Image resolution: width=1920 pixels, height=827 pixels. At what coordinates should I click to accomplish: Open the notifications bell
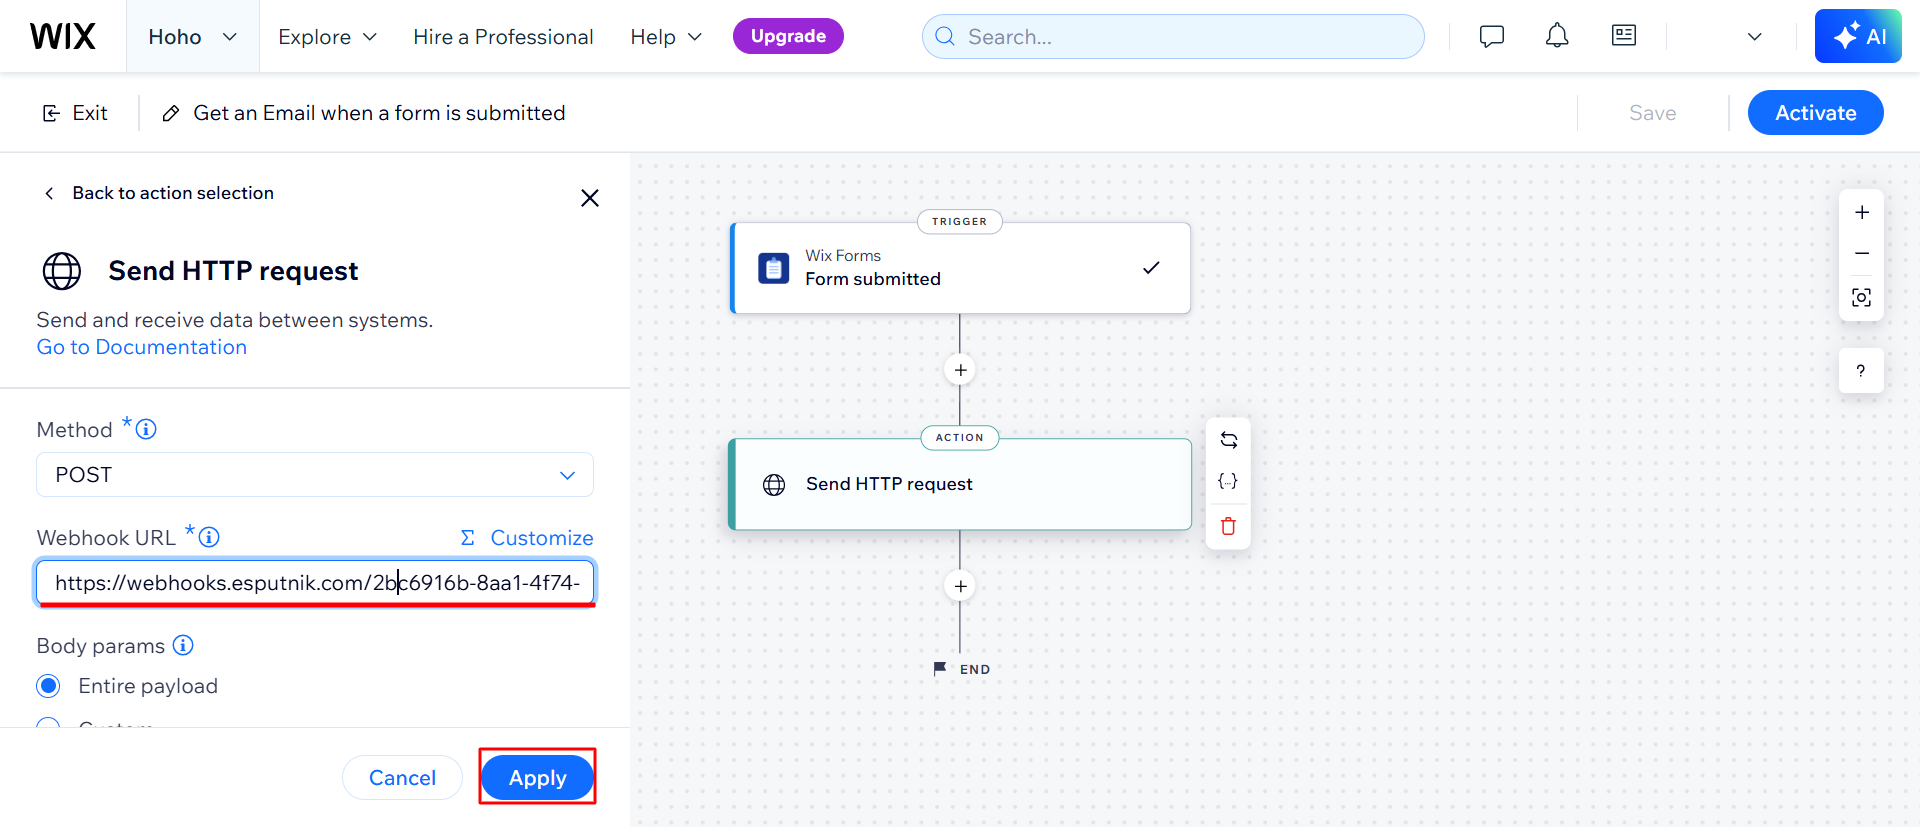point(1557,37)
